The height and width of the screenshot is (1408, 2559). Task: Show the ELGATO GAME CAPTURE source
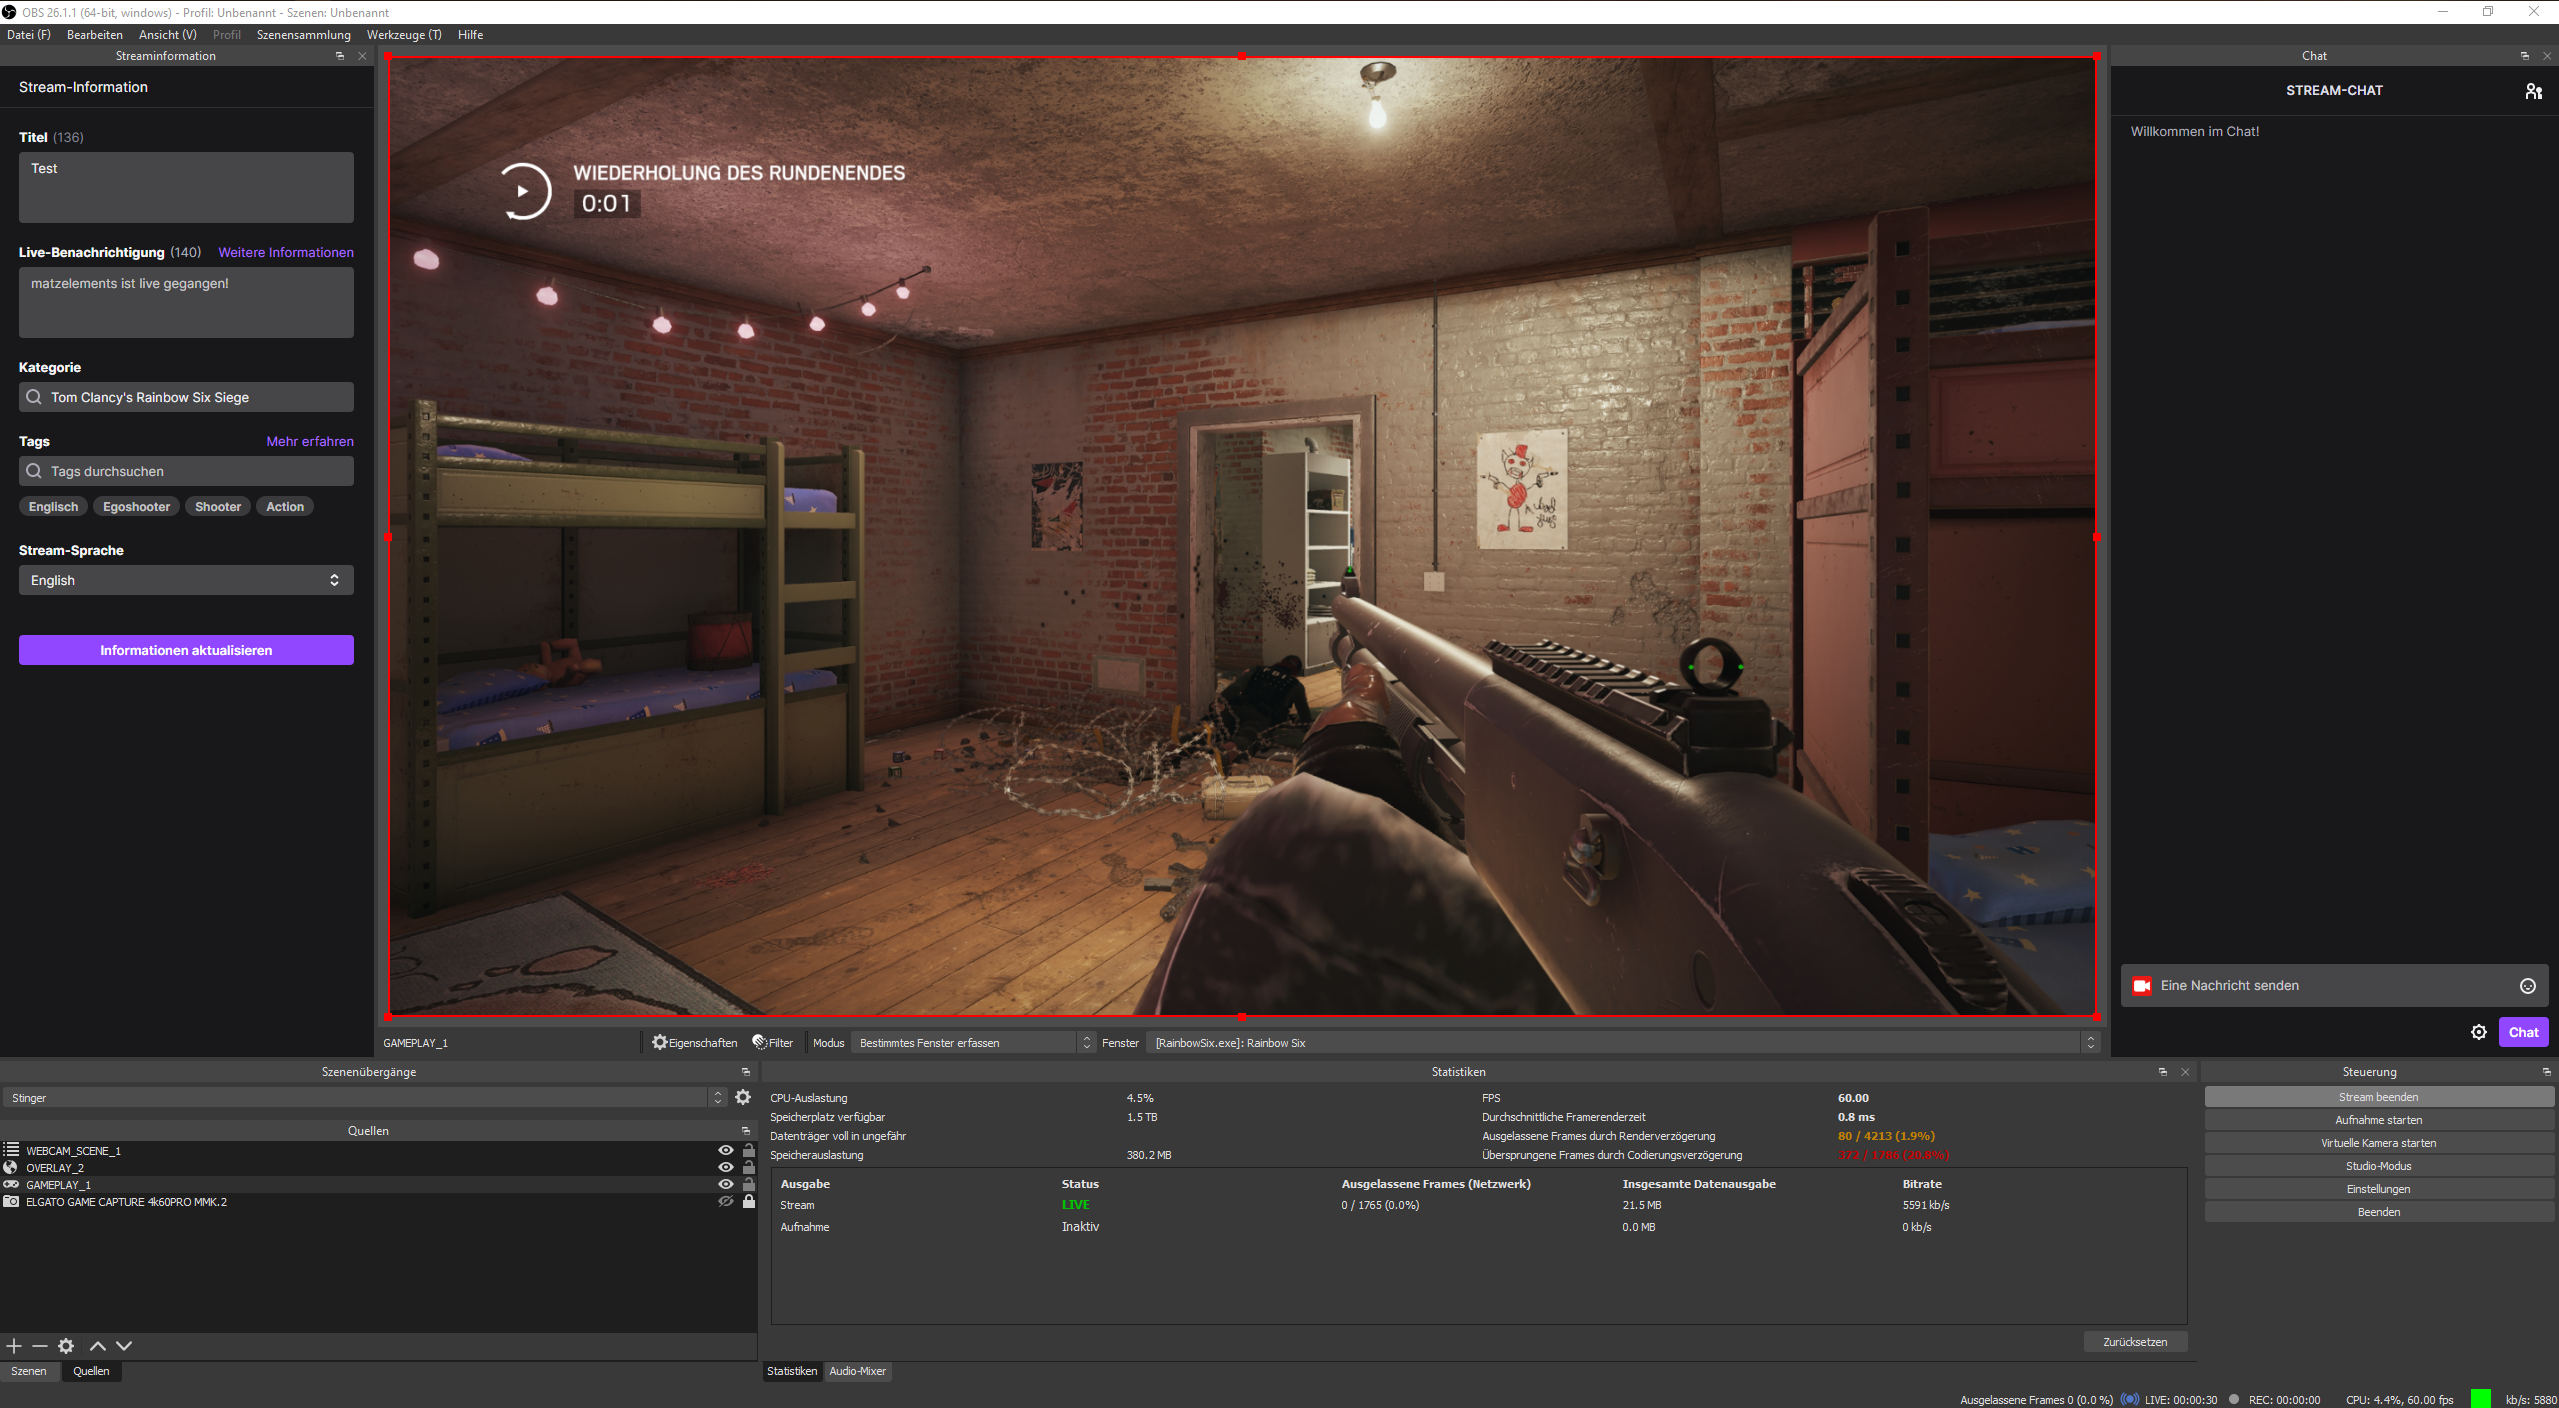click(x=726, y=1202)
